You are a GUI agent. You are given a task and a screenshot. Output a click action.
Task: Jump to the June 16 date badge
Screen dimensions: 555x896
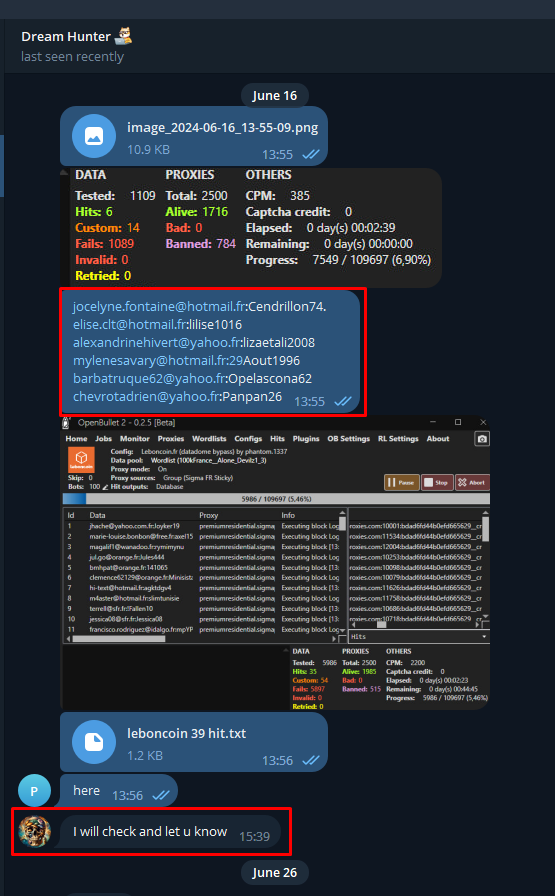coord(274,95)
